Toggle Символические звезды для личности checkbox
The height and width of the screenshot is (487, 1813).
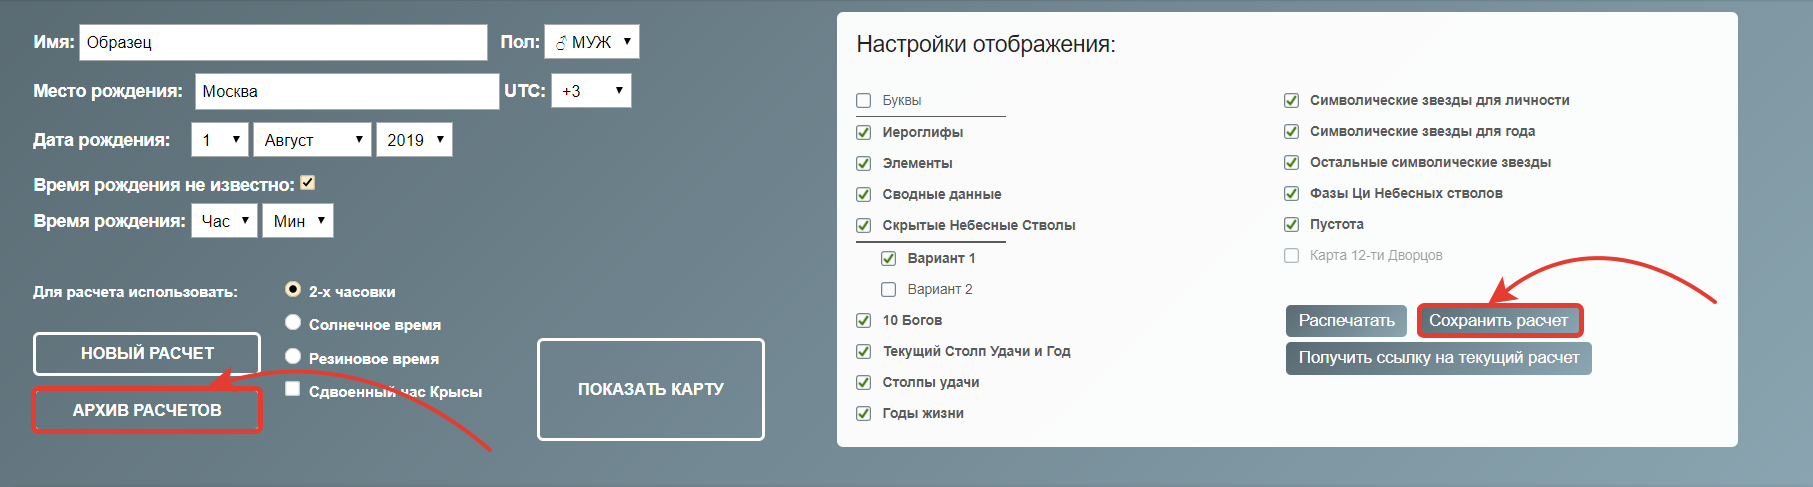tap(1292, 100)
